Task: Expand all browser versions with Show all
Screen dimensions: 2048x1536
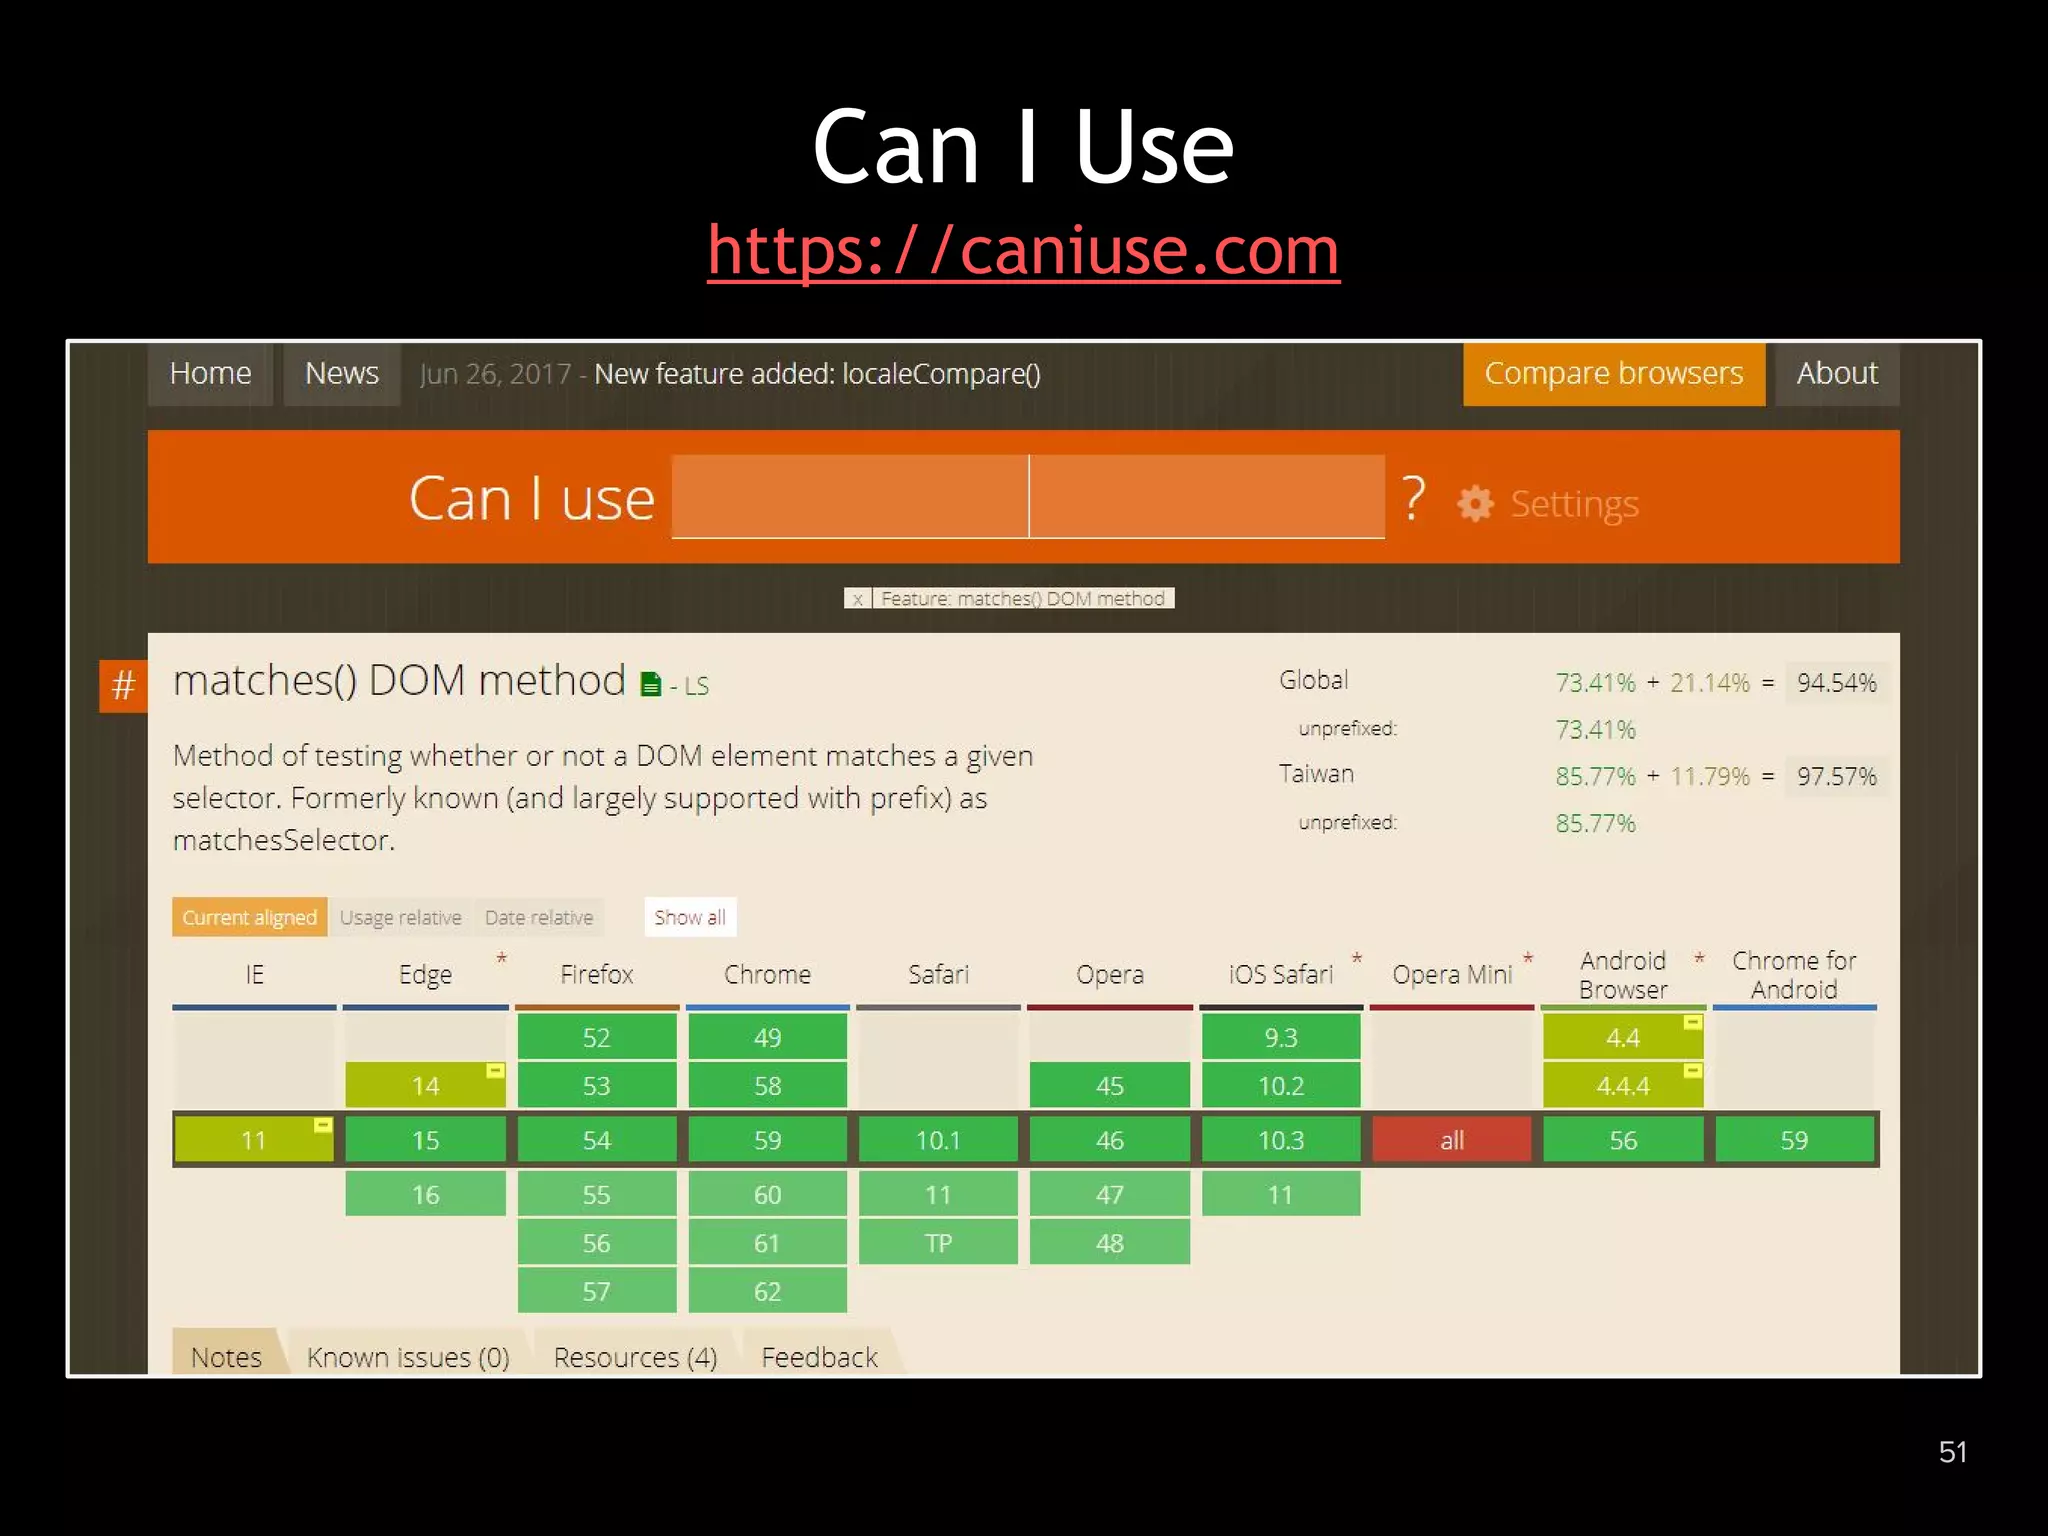Action: click(x=690, y=917)
